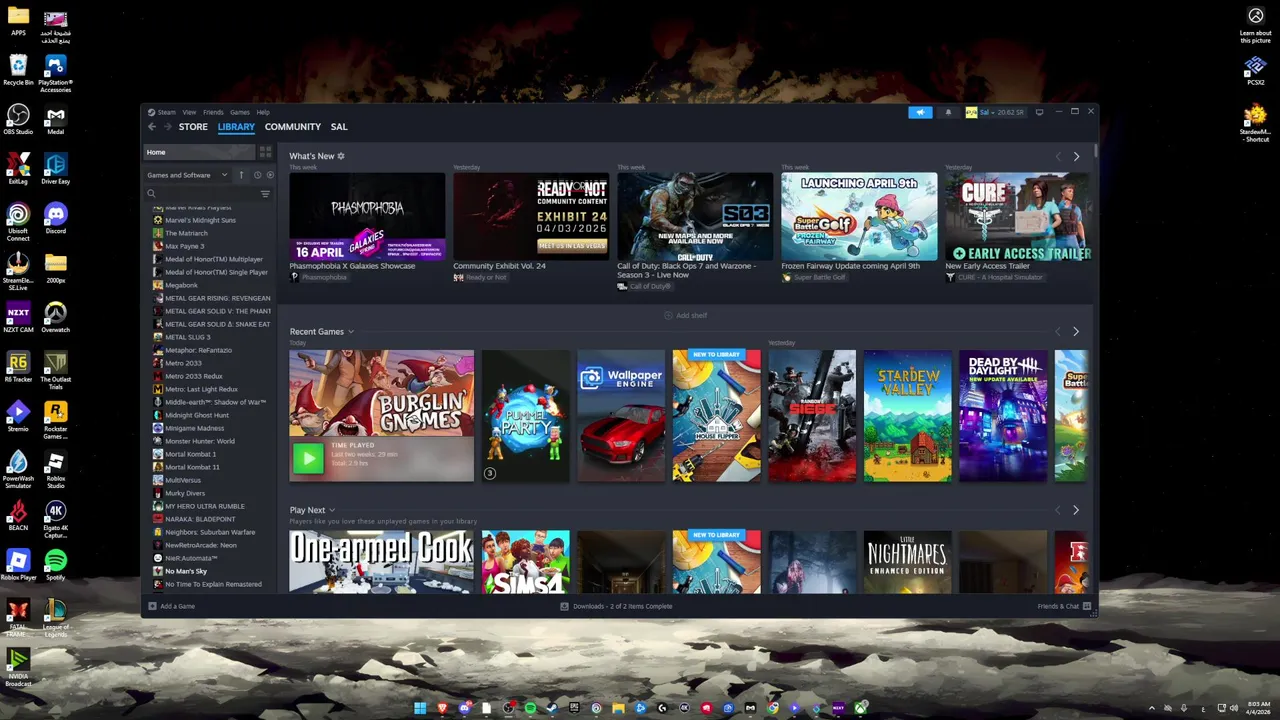Open Spotify desktop shortcut
Image resolution: width=1280 pixels, height=720 pixels.
click(55, 565)
